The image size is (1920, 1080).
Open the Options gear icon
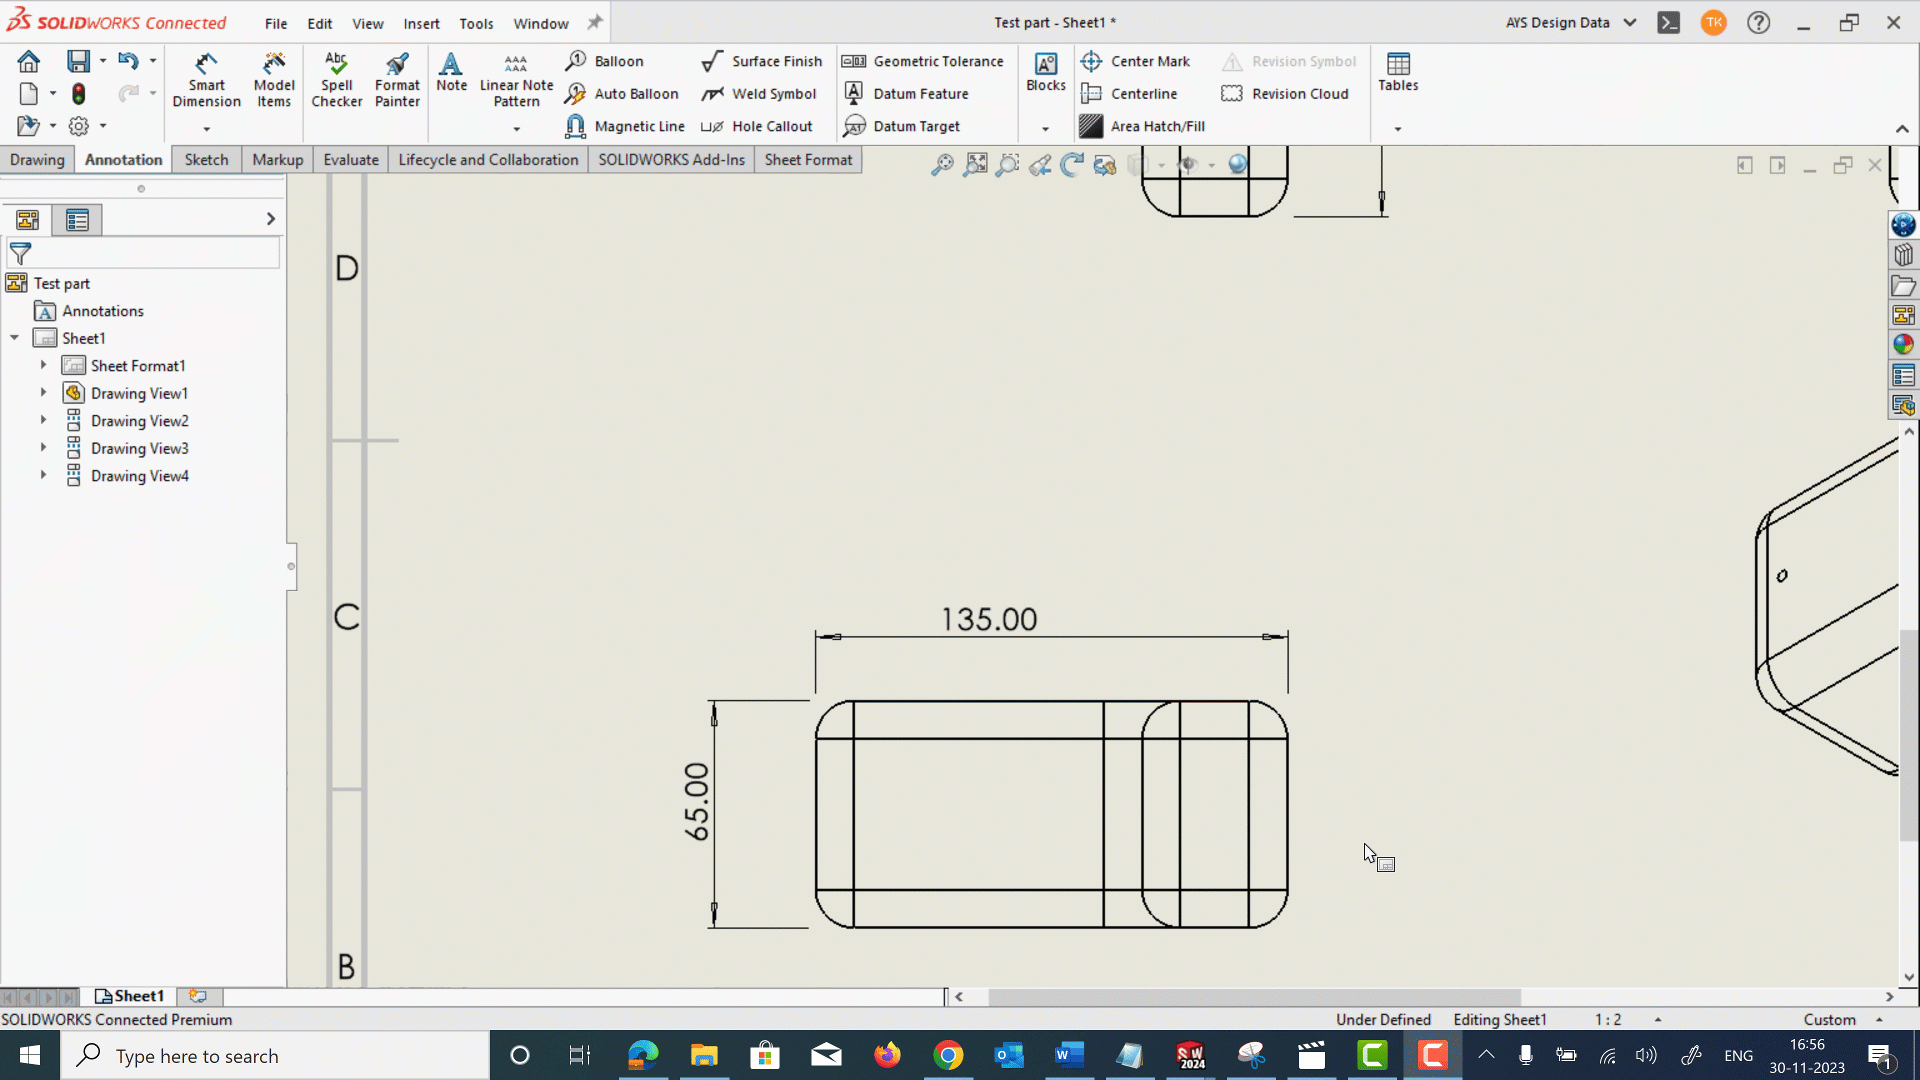[78, 126]
